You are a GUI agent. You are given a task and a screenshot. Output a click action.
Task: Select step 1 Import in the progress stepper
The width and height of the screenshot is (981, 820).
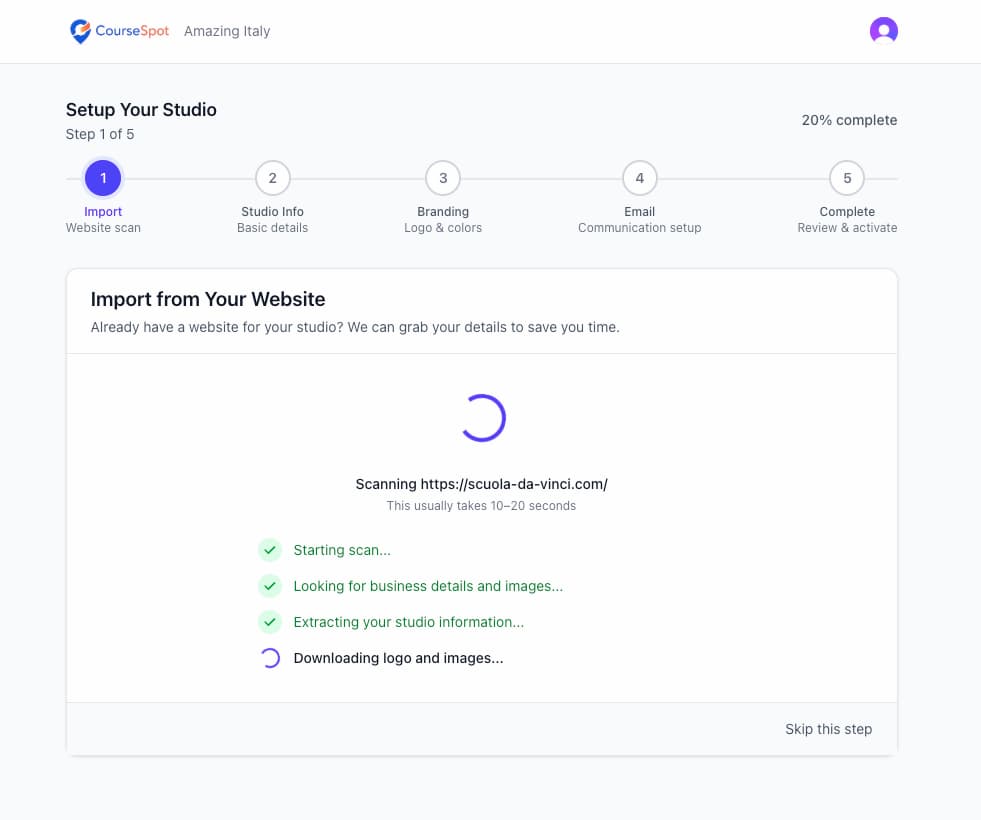[x=103, y=177]
